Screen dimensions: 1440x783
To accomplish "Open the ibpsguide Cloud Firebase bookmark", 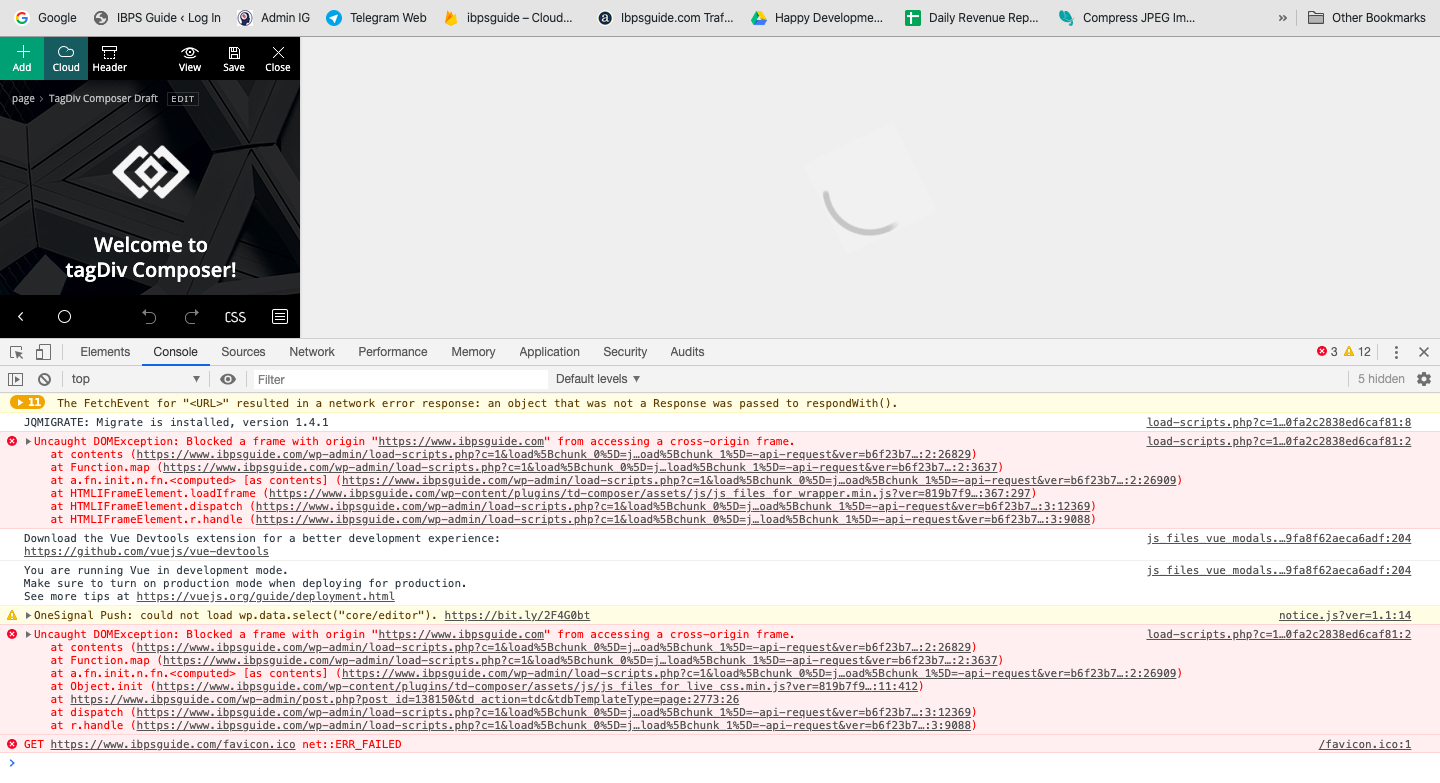I will tap(508, 18).
